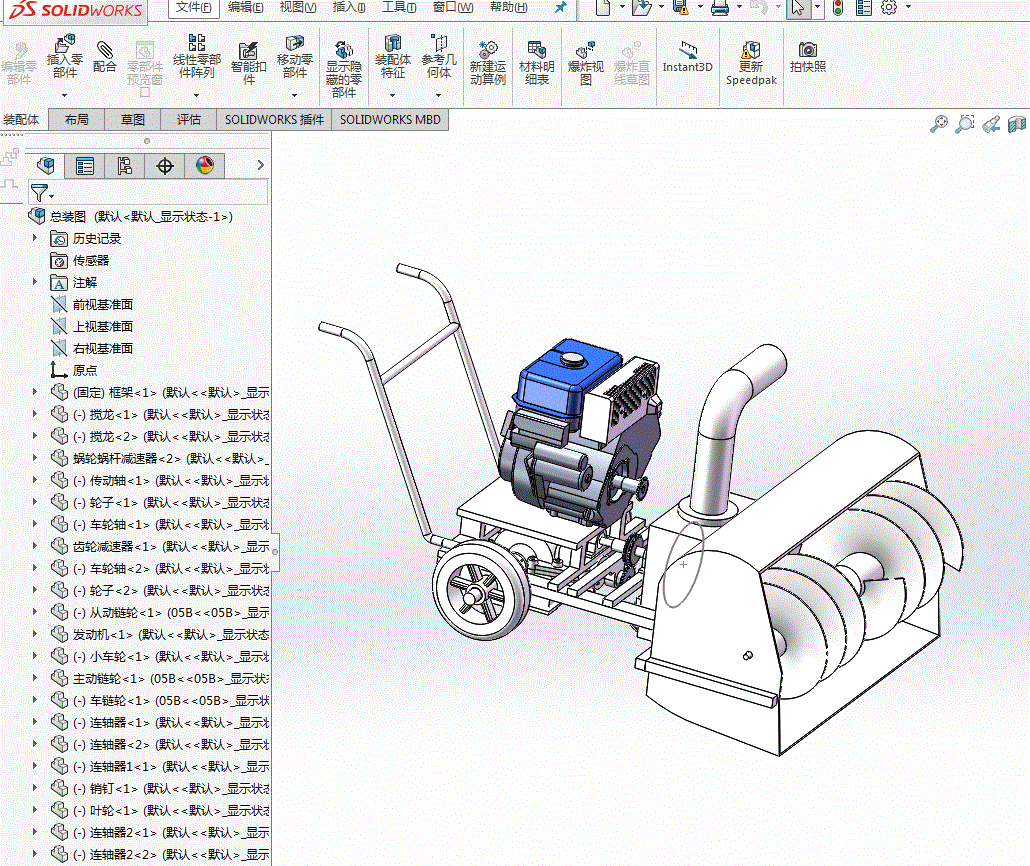Click the 爆炸视图 exploded view icon
Image resolution: width=1030 pixels, height=866 pixels.
pyautogui.click(x=585, y=49)
